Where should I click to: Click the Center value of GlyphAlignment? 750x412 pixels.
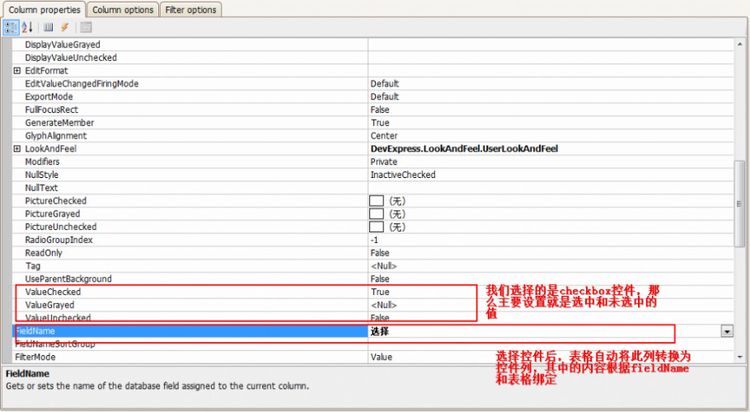(x=384, y=136)
